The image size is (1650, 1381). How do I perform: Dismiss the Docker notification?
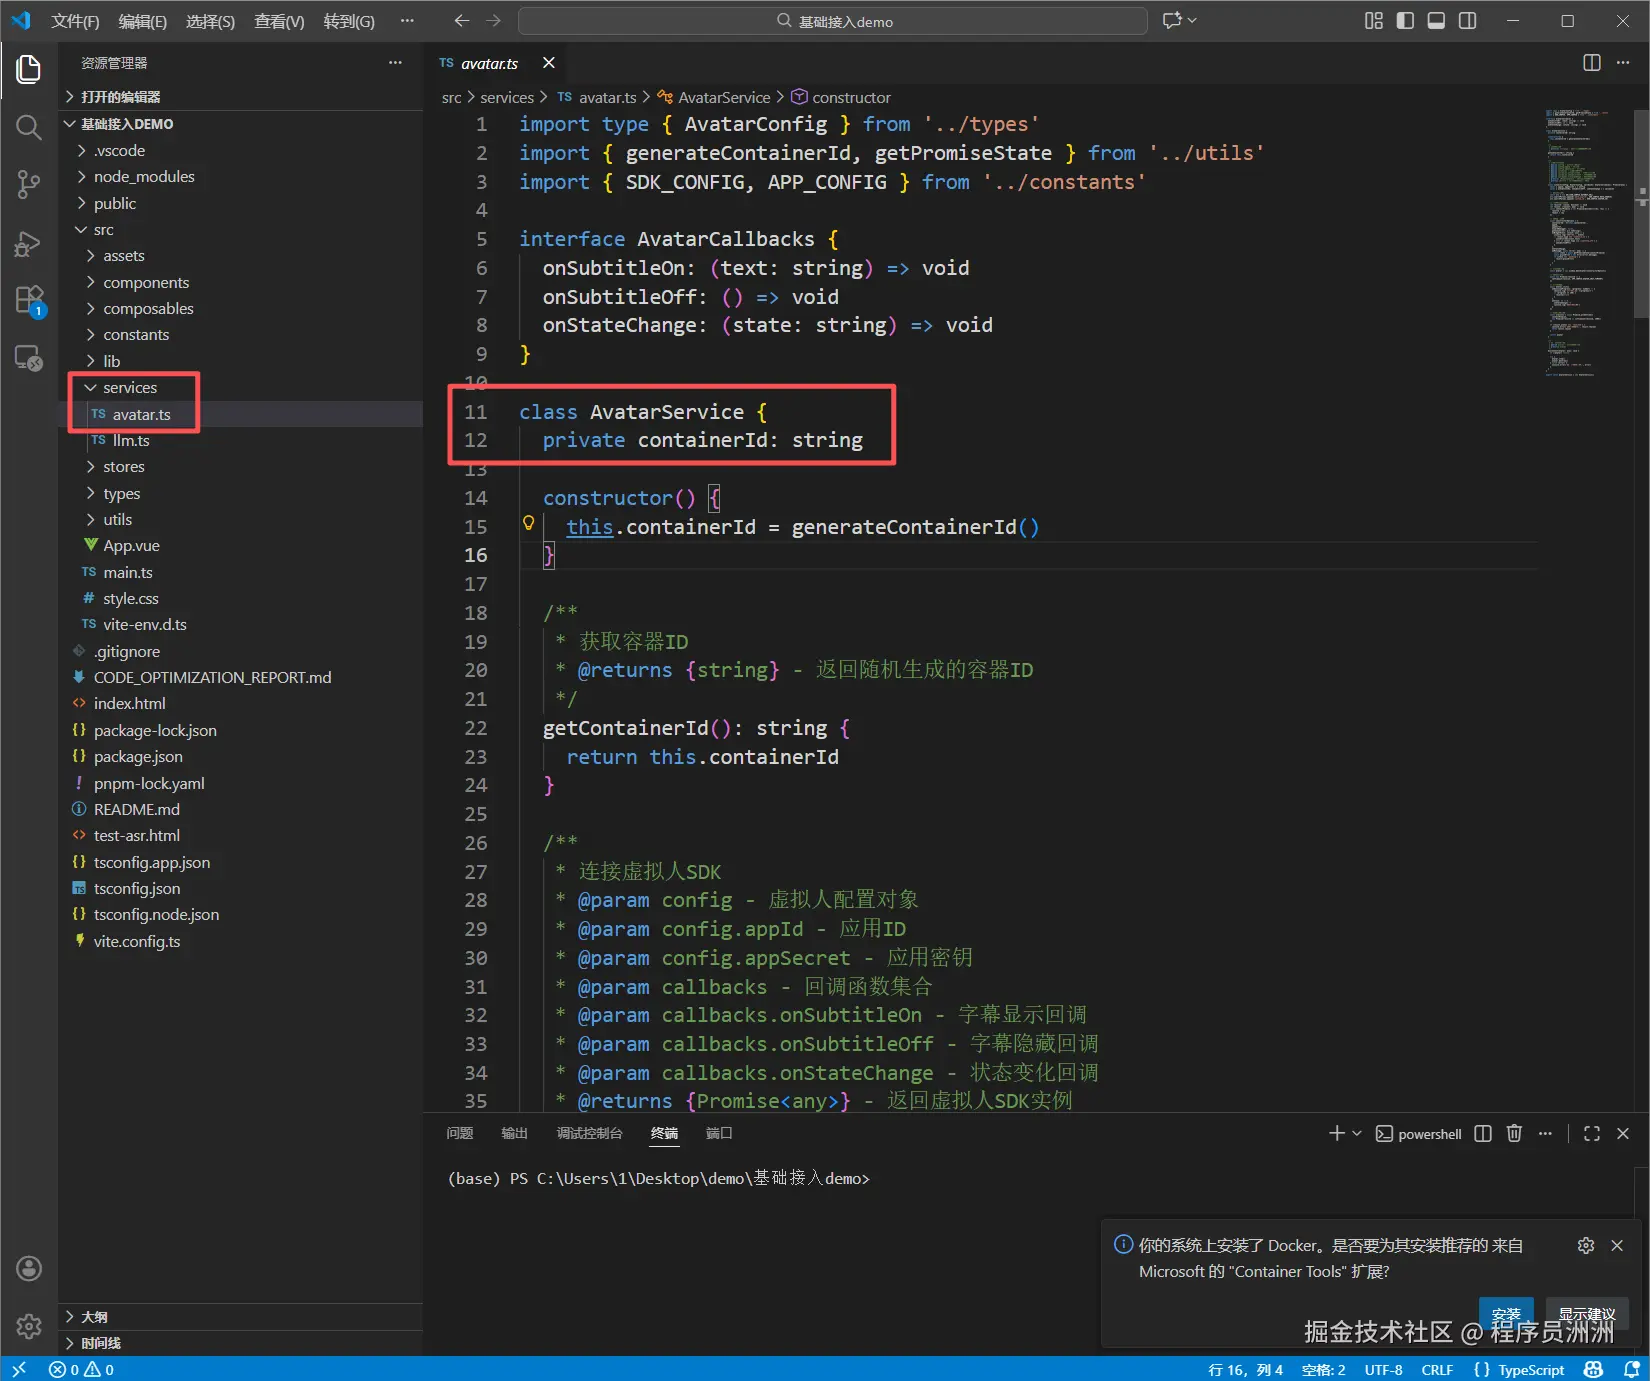pyautogui.click(x=1617, y=1245)
